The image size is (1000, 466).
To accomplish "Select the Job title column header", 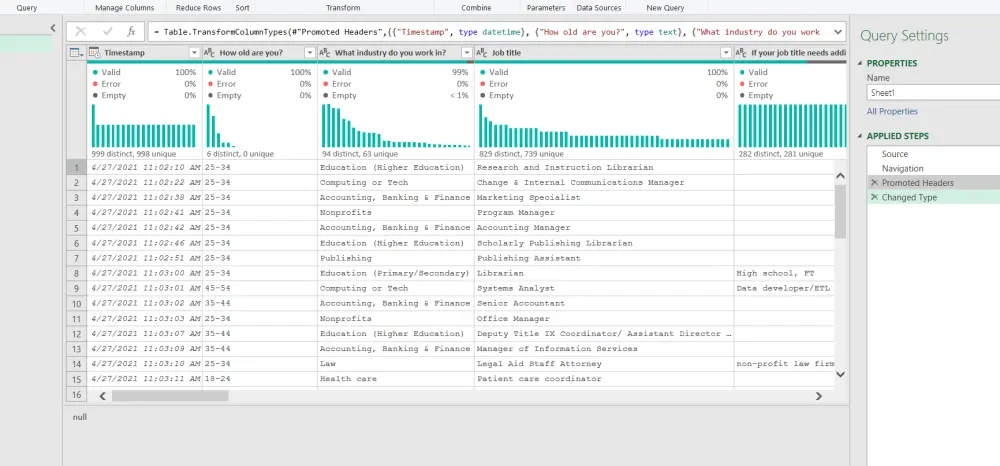I will (x=604, y=52).
